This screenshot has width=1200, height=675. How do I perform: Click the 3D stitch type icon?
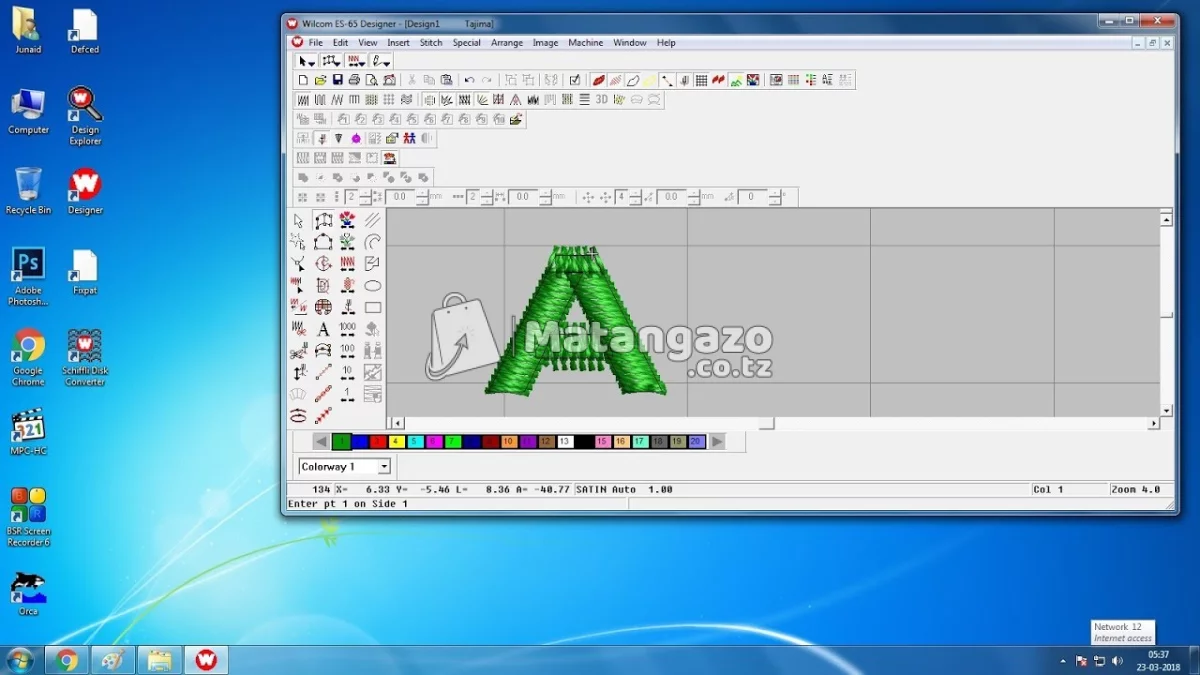tap(601, 100)
